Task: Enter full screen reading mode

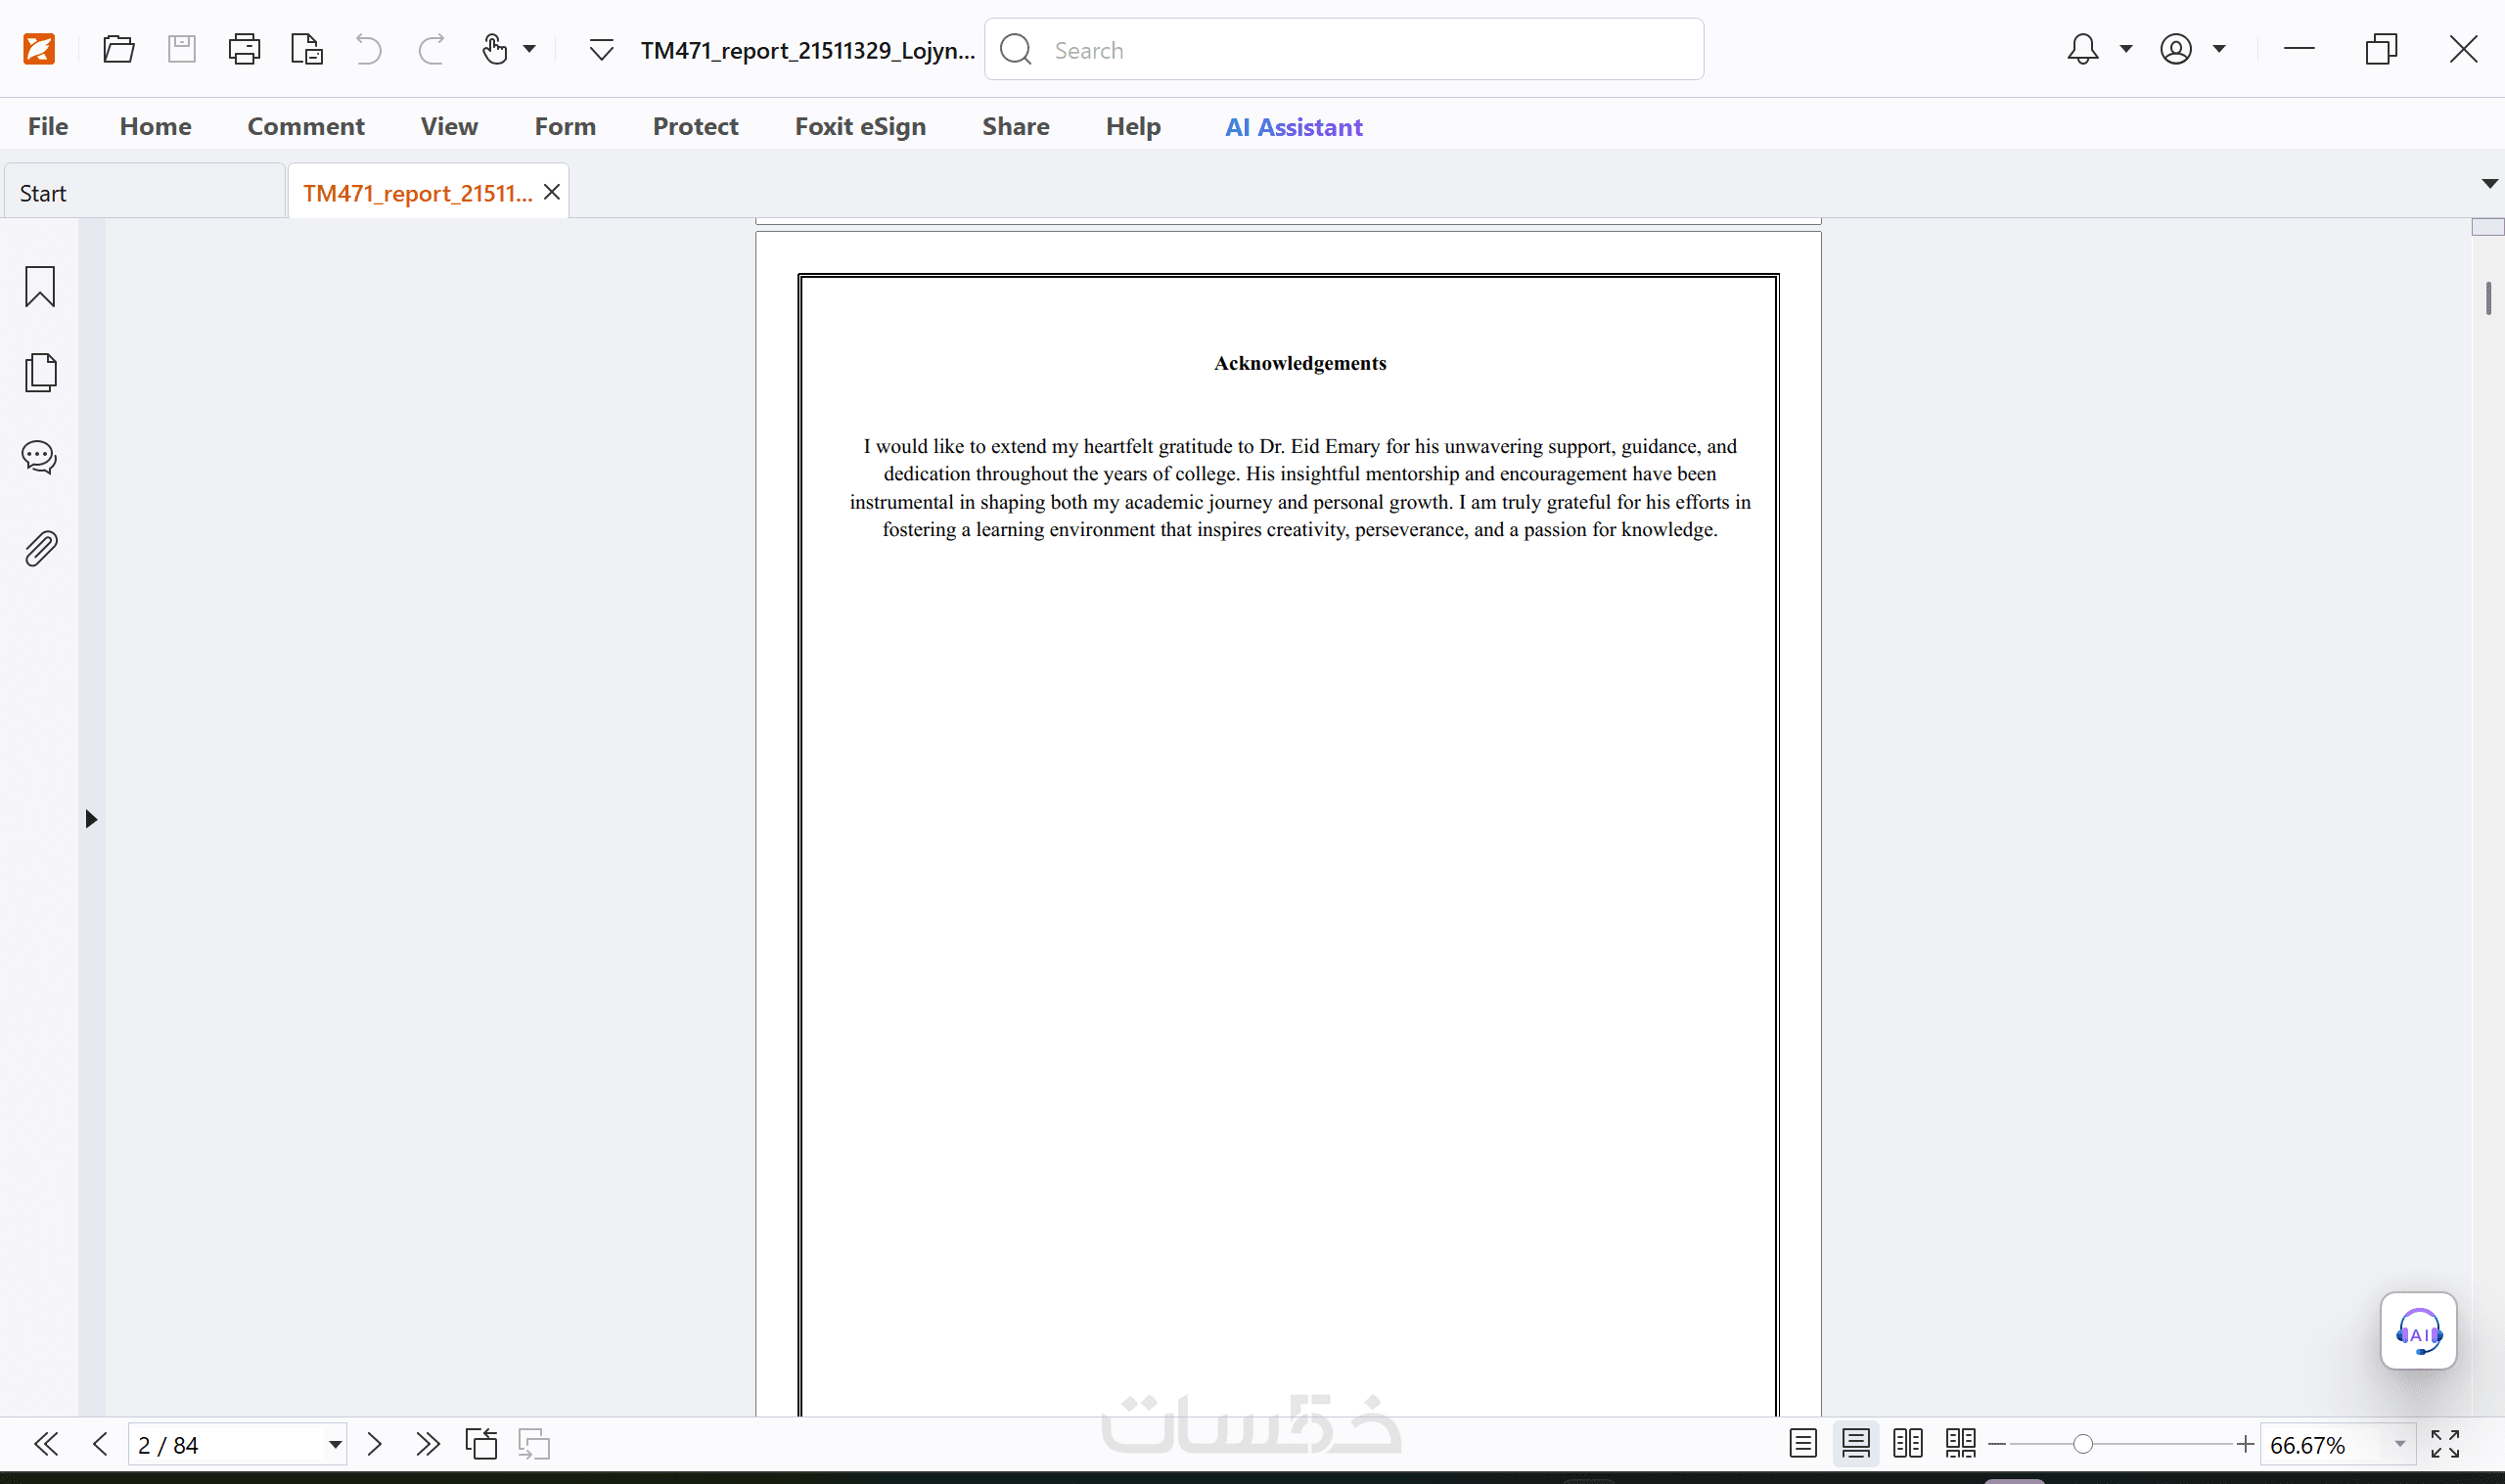Action: click(x=2445, y=1444)
